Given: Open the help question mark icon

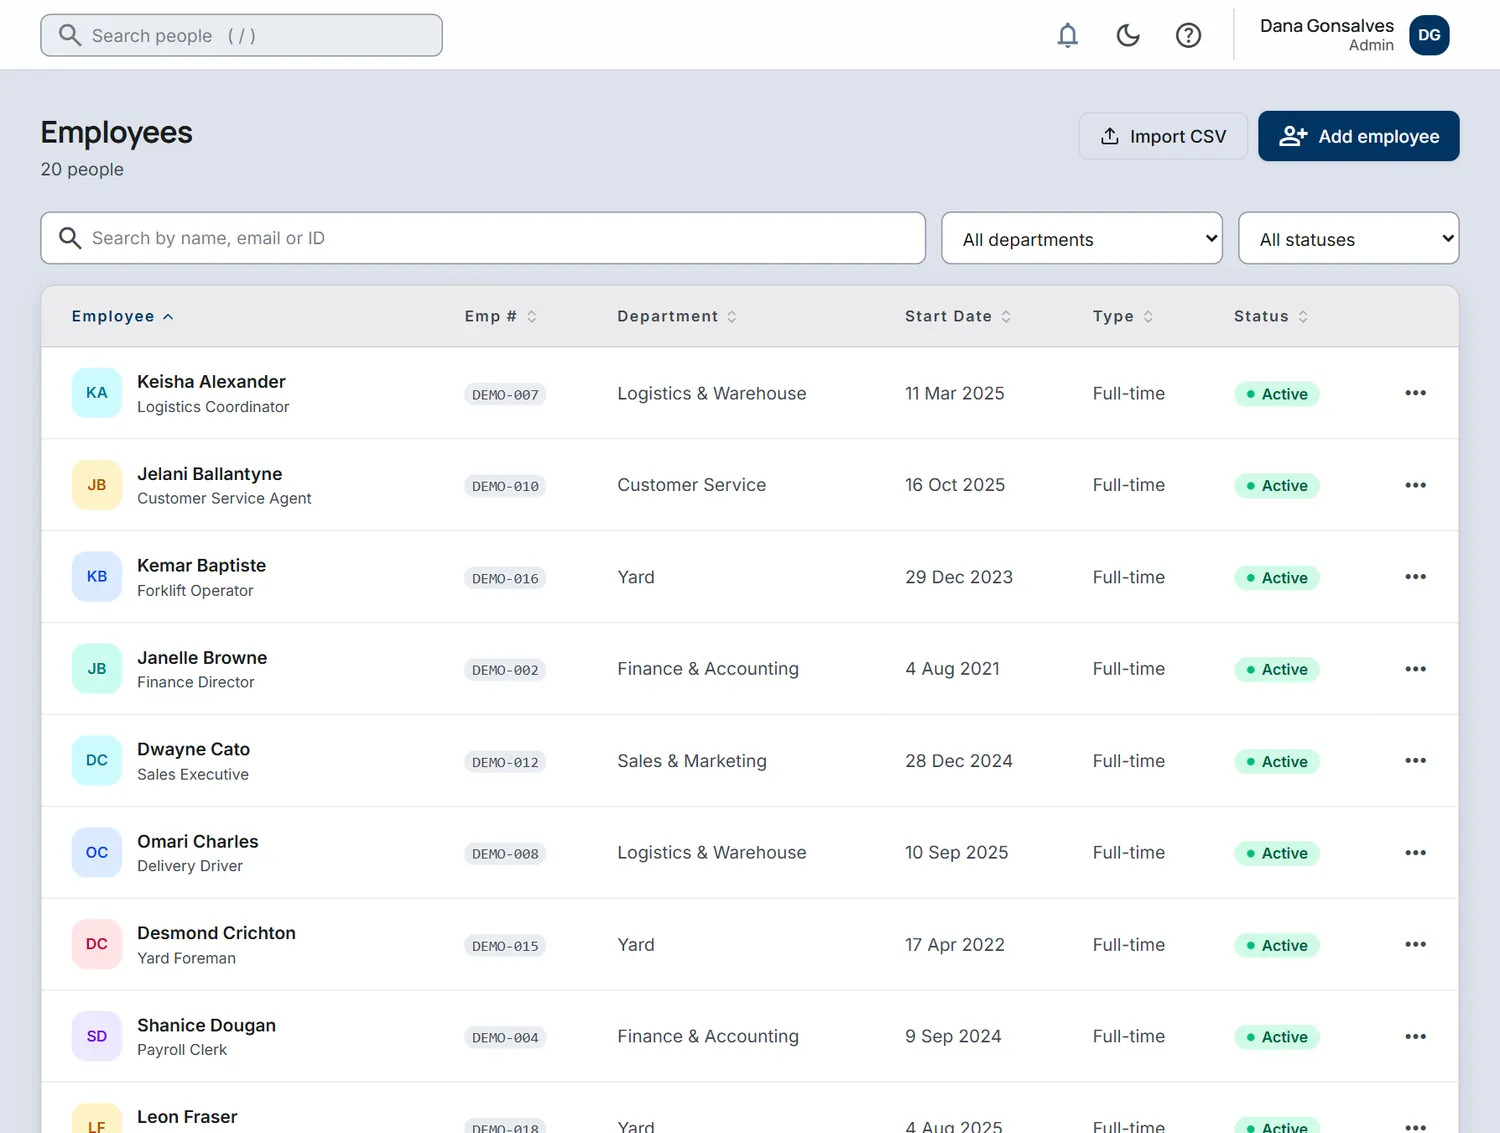Looking at the screenshot, I should pos(1188,36).
